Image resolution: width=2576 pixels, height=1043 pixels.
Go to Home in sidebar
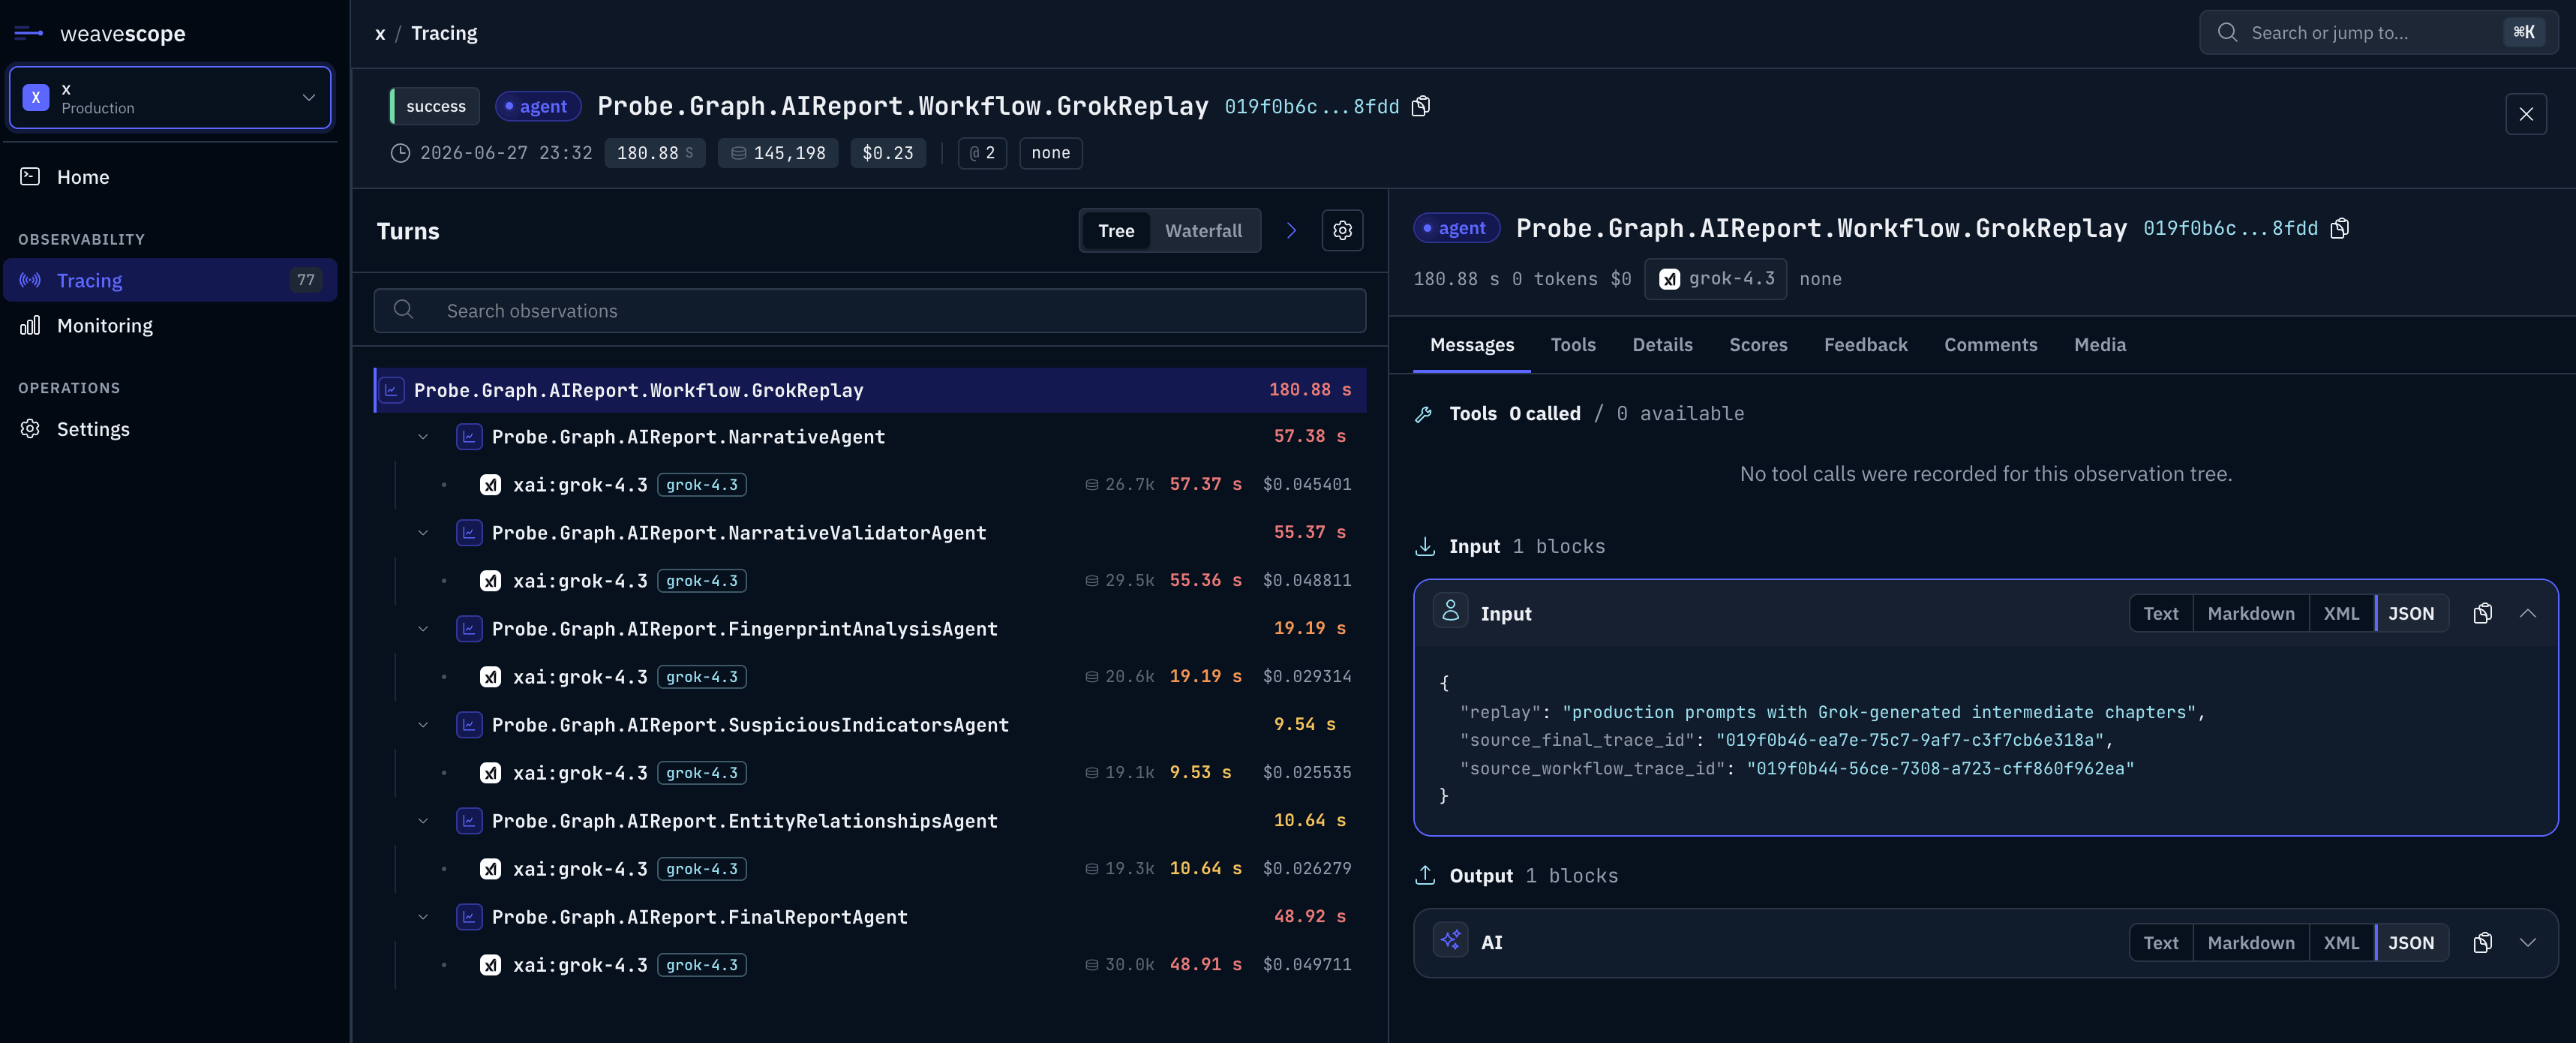point(170,177)
